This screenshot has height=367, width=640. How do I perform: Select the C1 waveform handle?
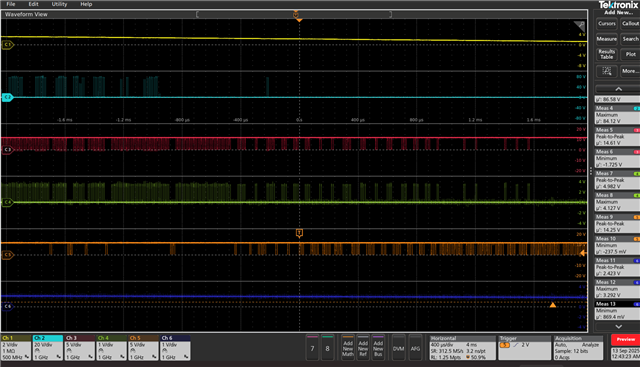8,44
